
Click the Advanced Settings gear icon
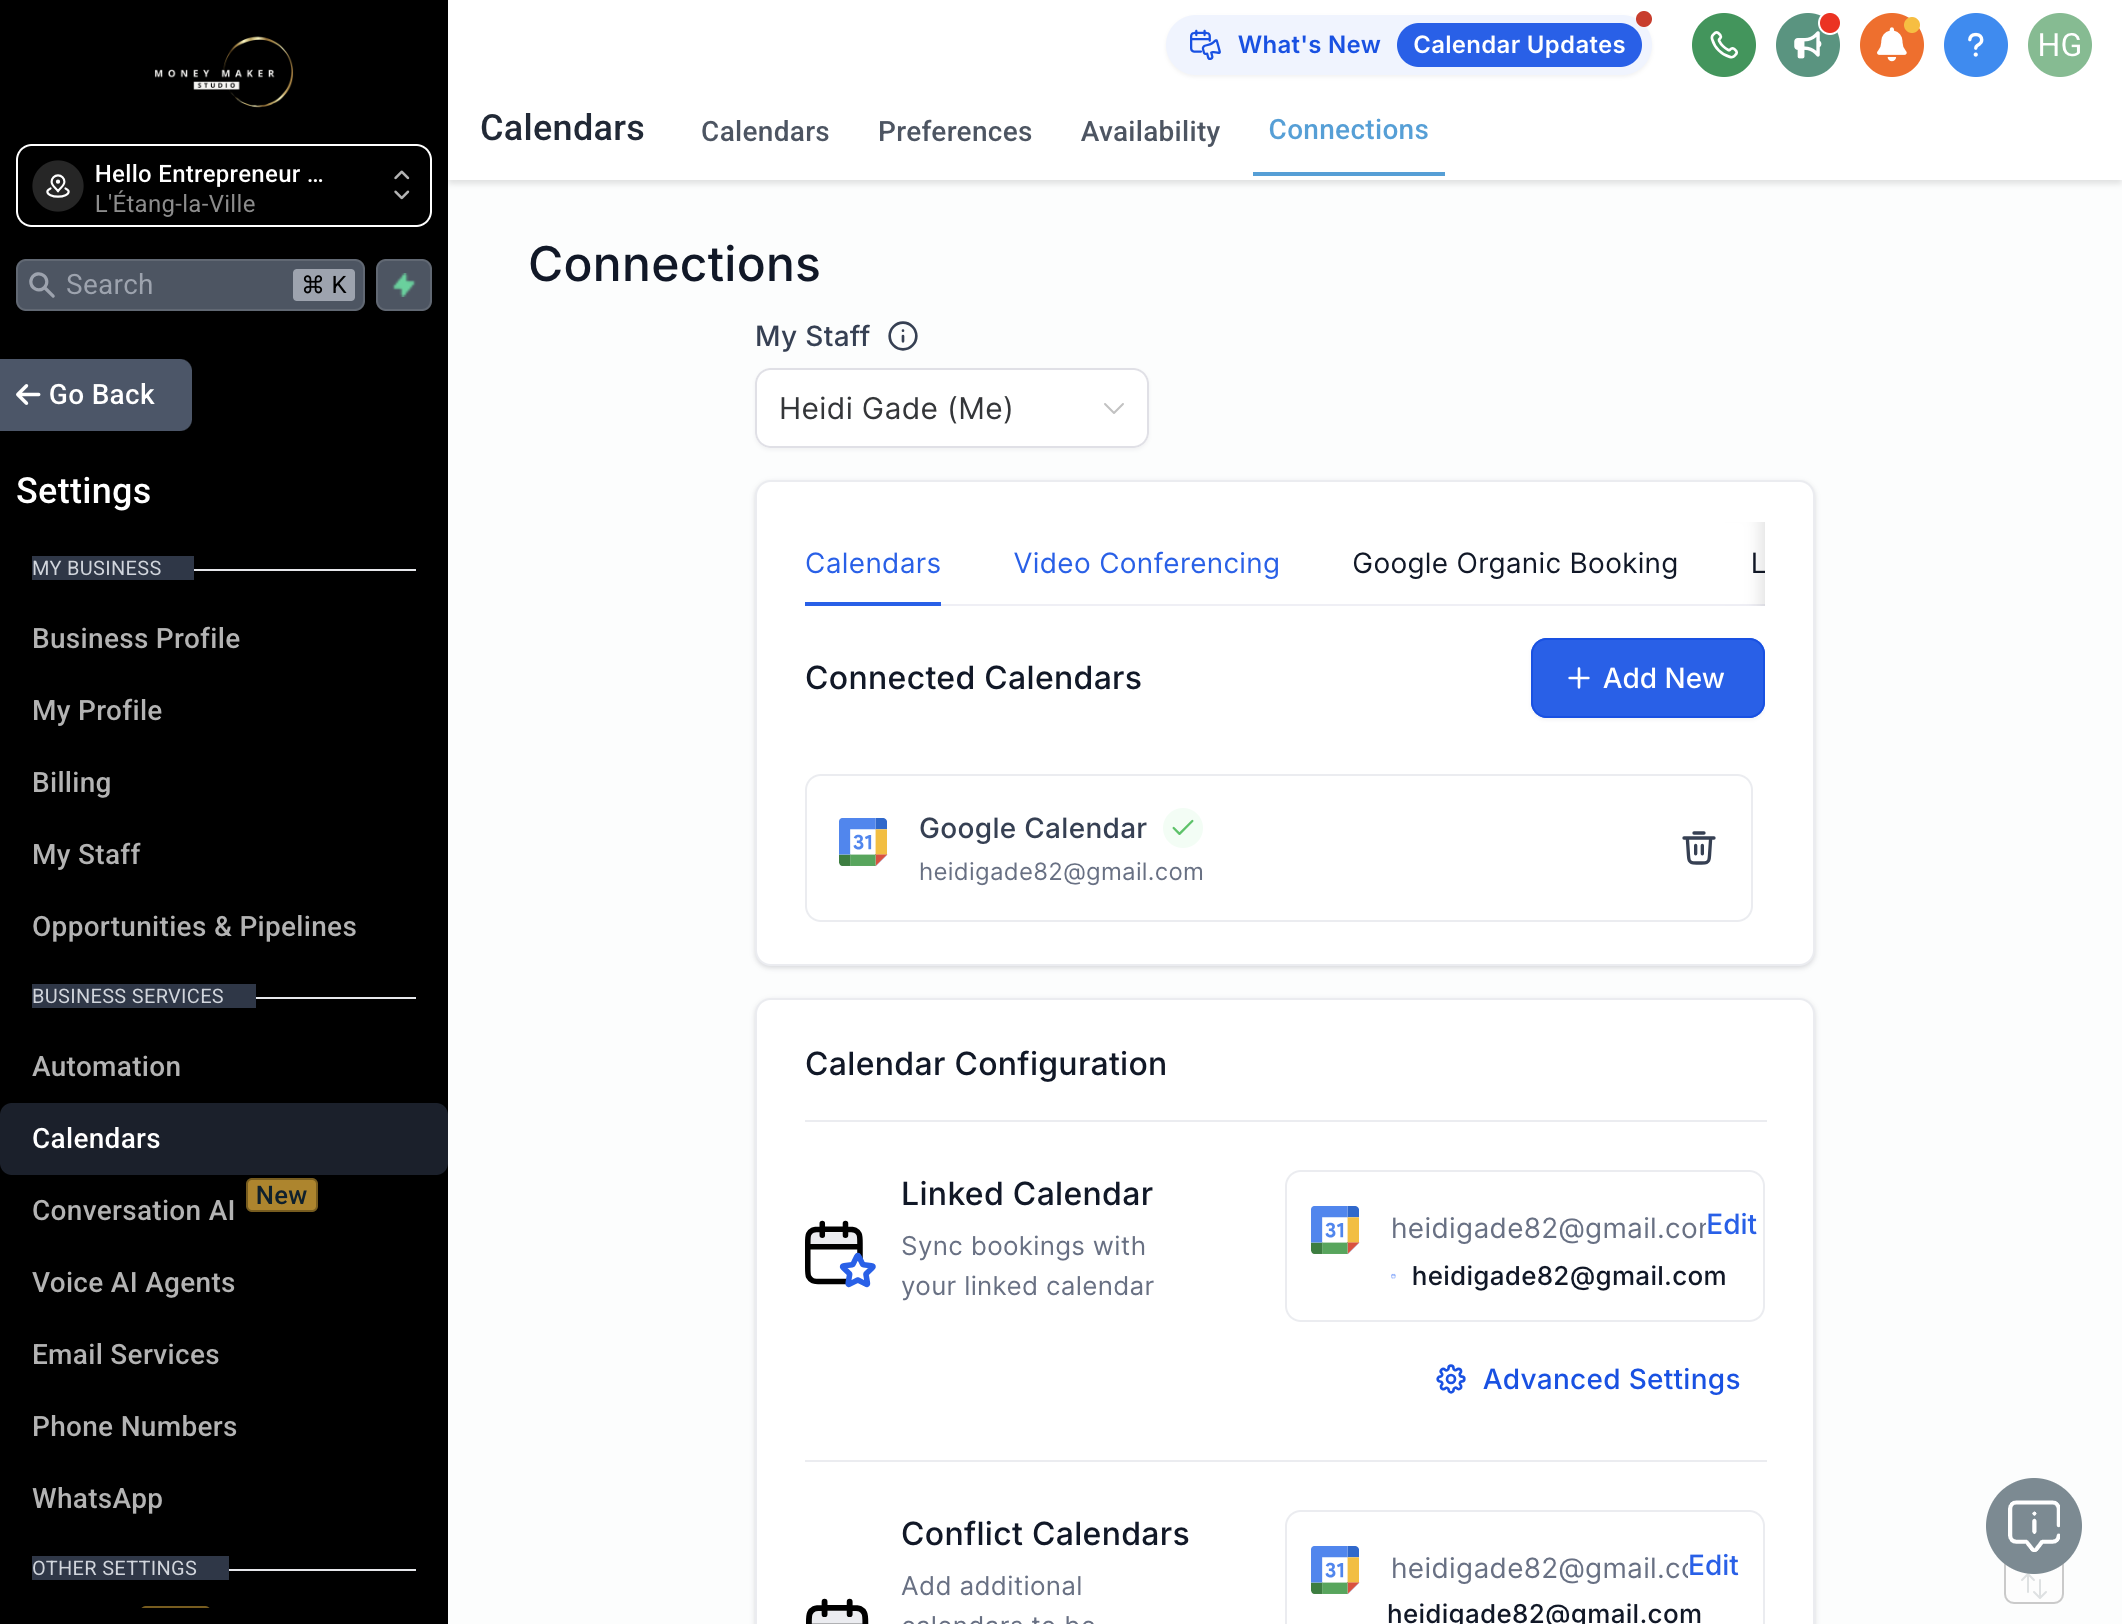[x=1451, y=1379]
